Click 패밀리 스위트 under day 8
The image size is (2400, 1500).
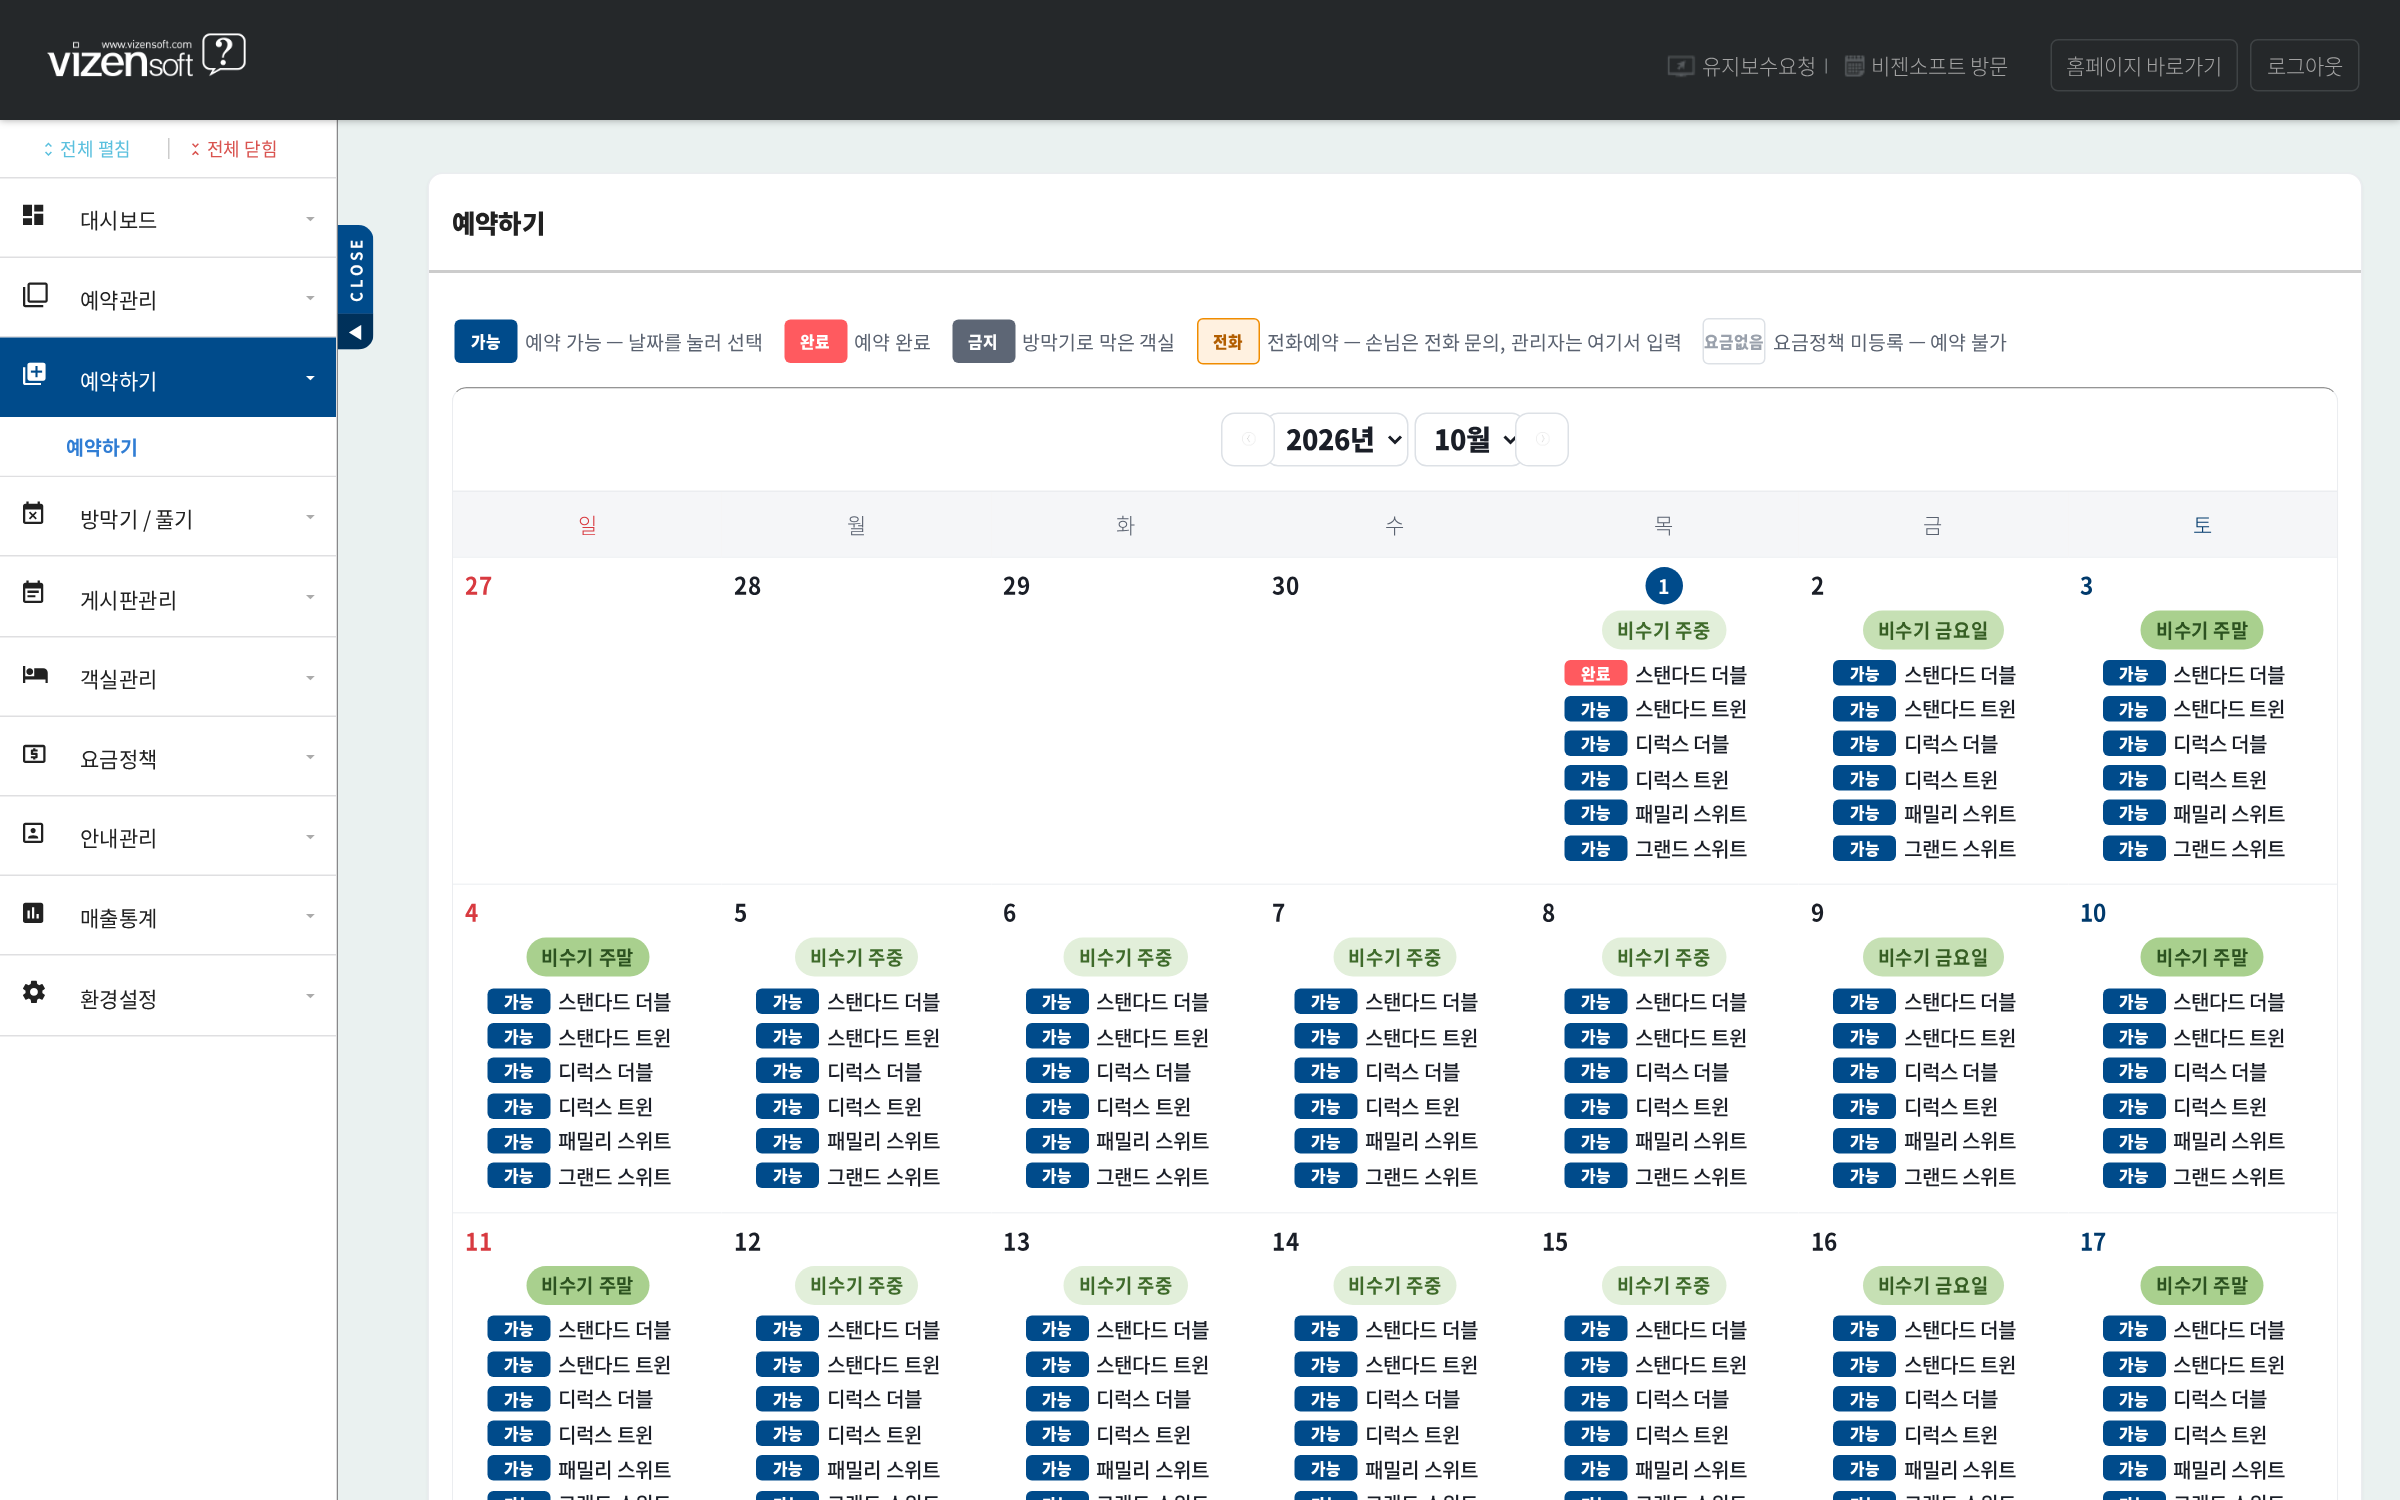click(1690, 1141)
